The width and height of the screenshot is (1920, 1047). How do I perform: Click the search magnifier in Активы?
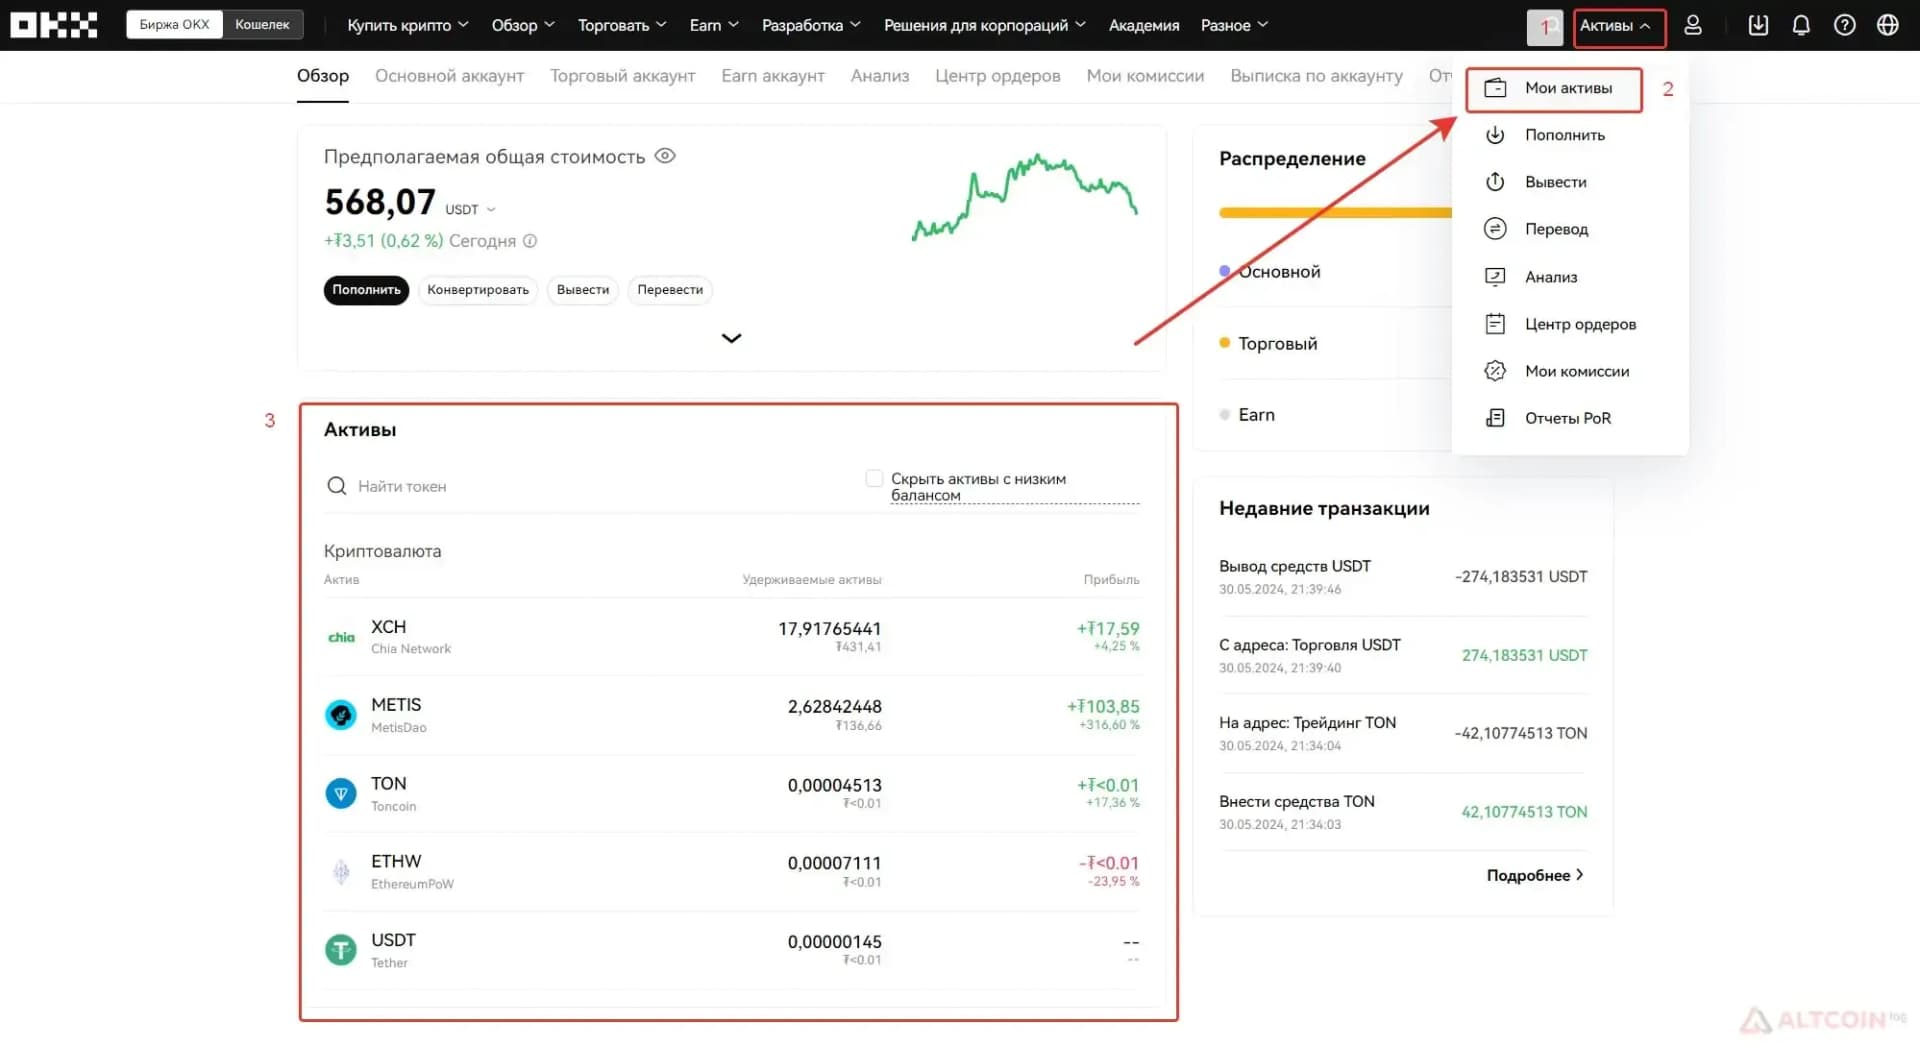pyautogui.click(x=336, y=486)
